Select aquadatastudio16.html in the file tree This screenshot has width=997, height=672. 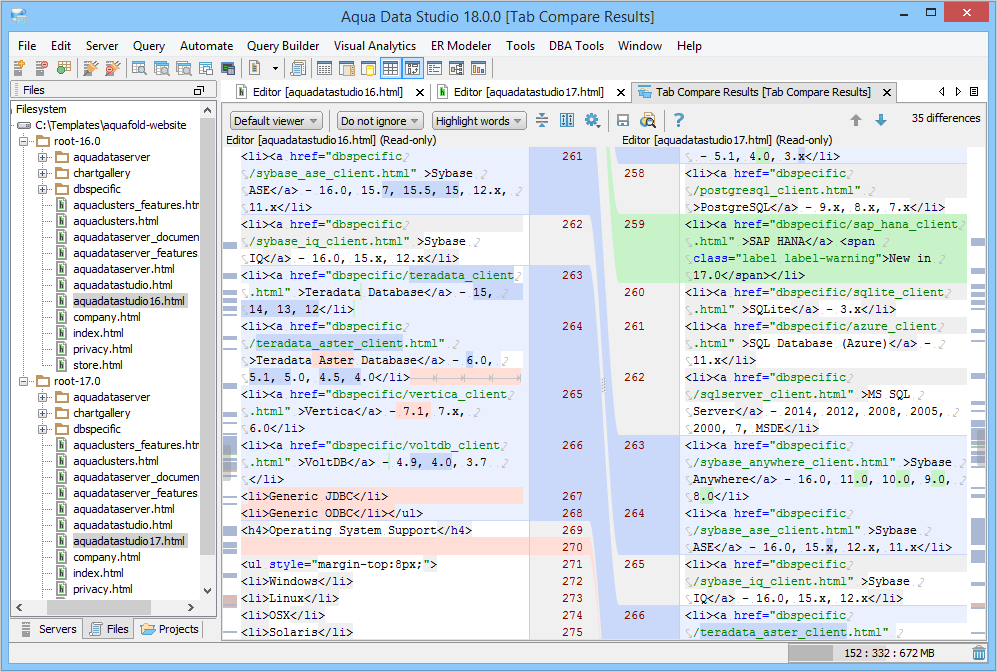pos(129,301)
